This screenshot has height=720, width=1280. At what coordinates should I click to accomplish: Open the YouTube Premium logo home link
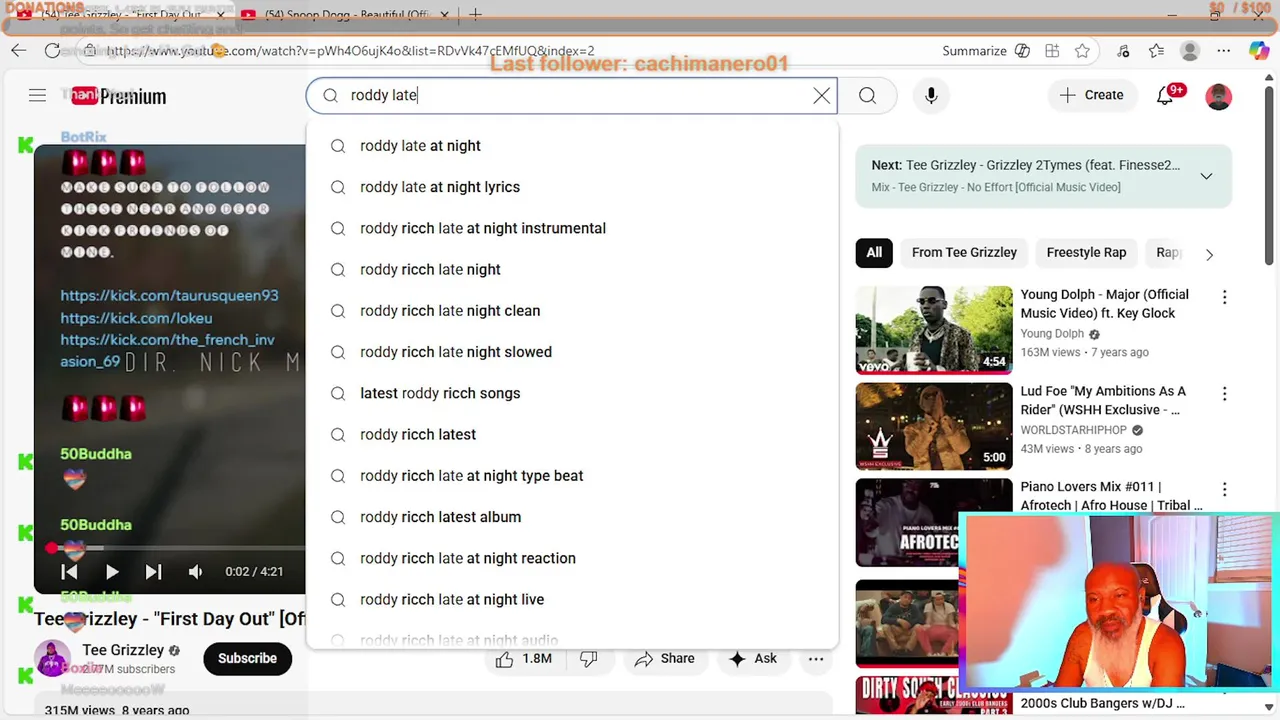pyautogui.click(x=118, y=96)
